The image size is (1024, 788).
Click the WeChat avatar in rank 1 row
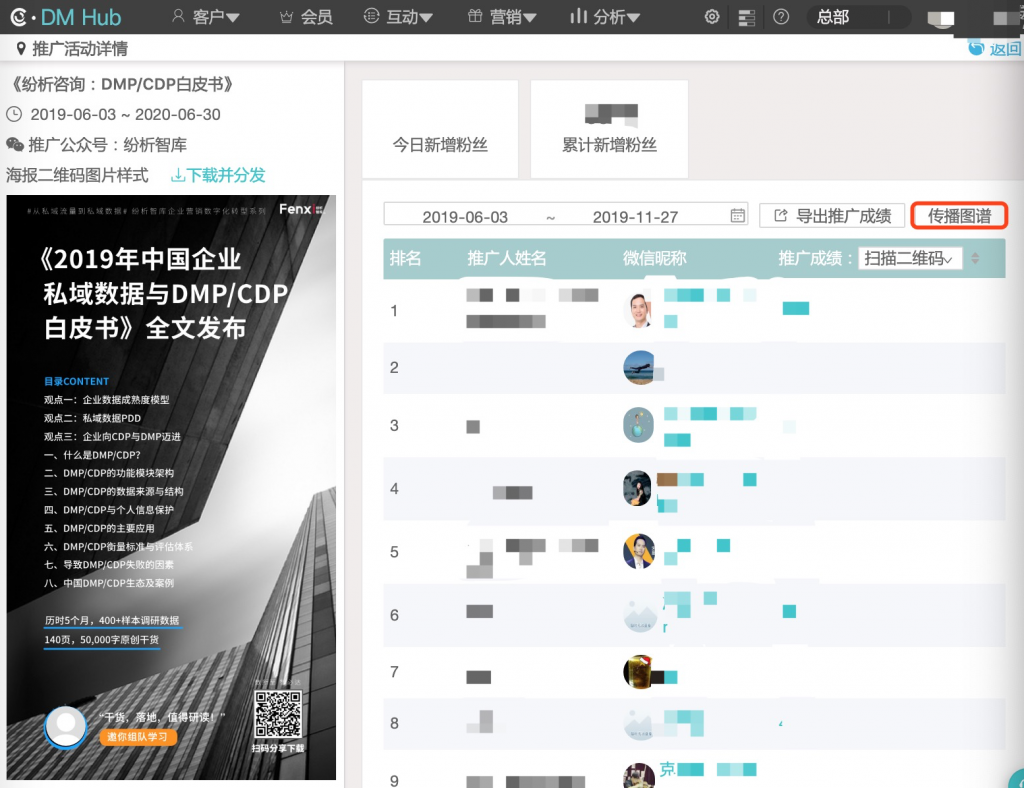click(x=639, y=310)
